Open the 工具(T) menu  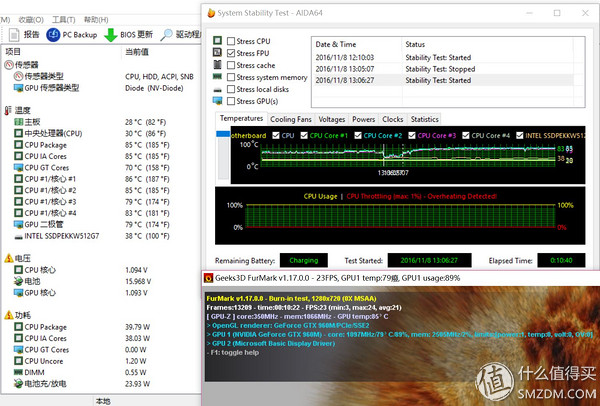pyautogui.click(x=65, y=18)
